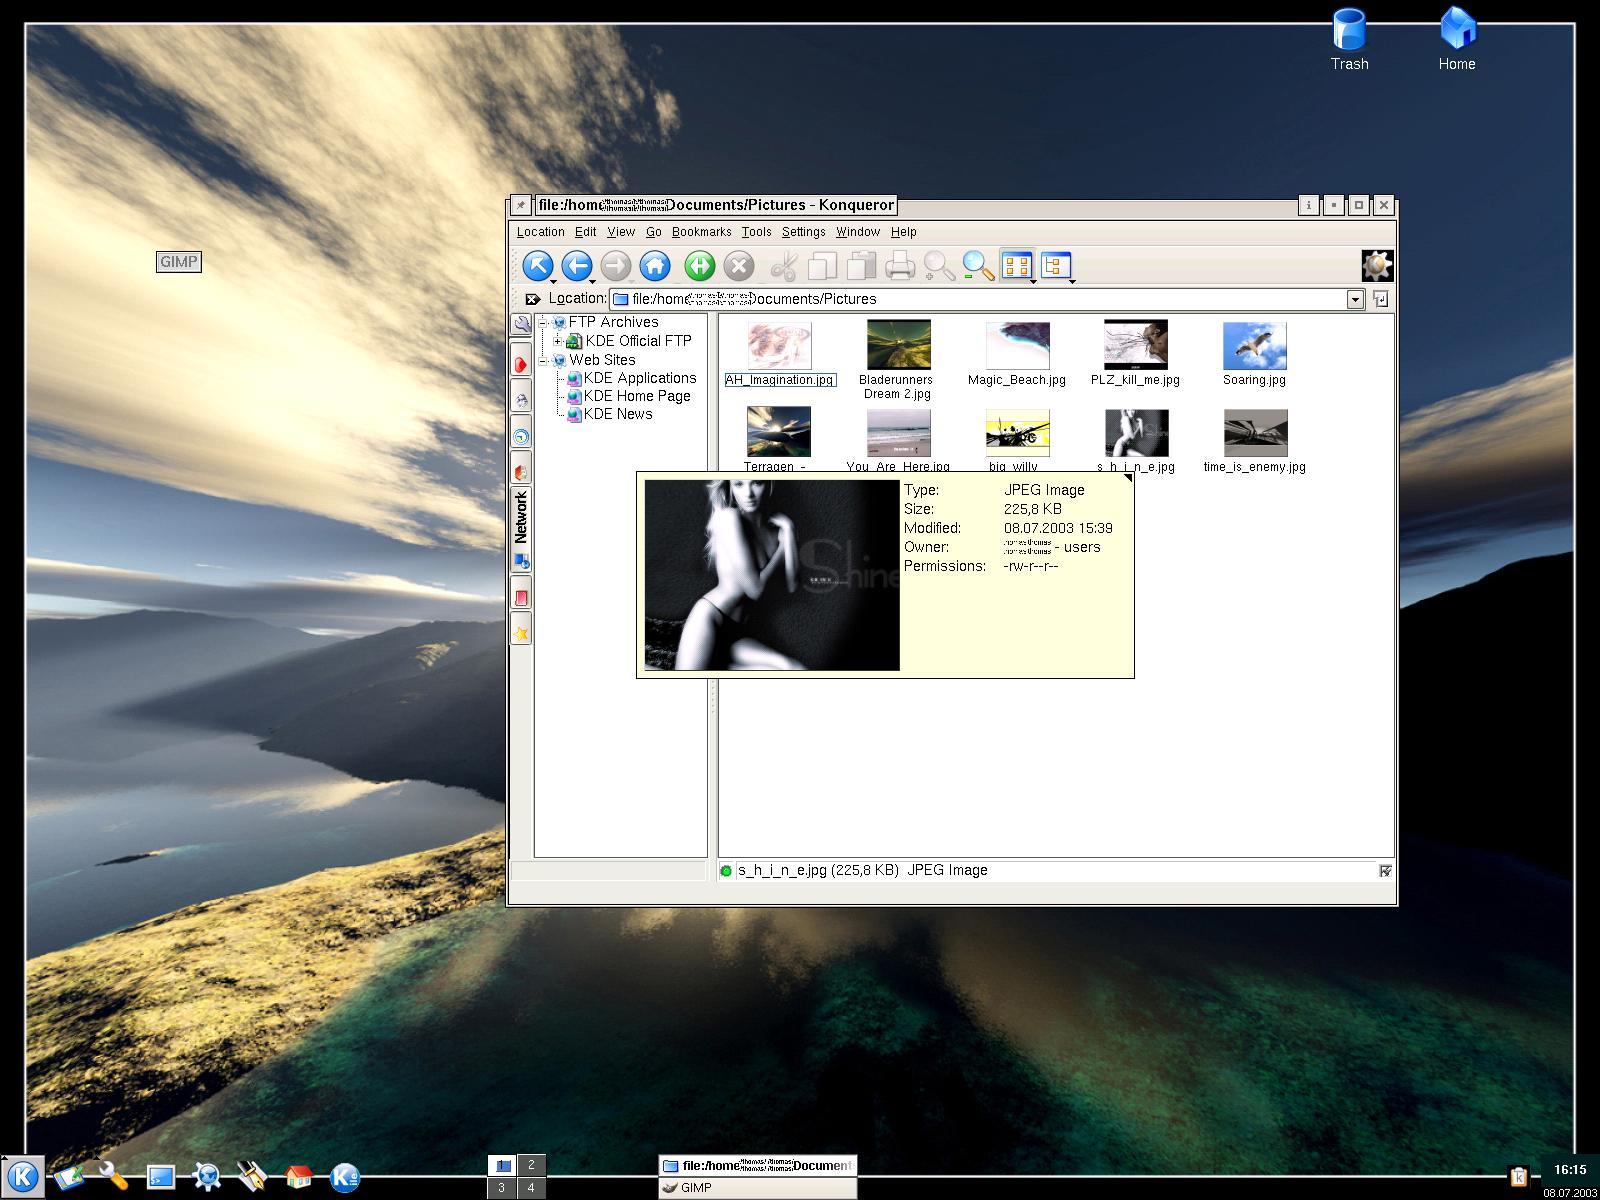Click the Stop loading X icon
Image resolution: width=1600 pixels, height=1200 pixels.
(739, 266)
